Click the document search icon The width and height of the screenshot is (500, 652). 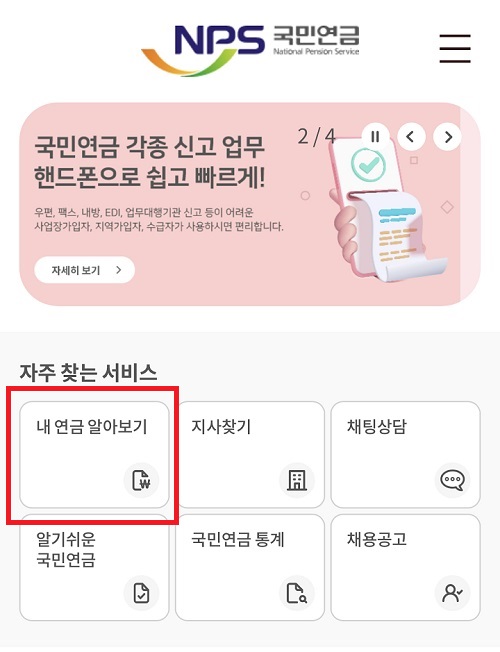click(297, 593)
